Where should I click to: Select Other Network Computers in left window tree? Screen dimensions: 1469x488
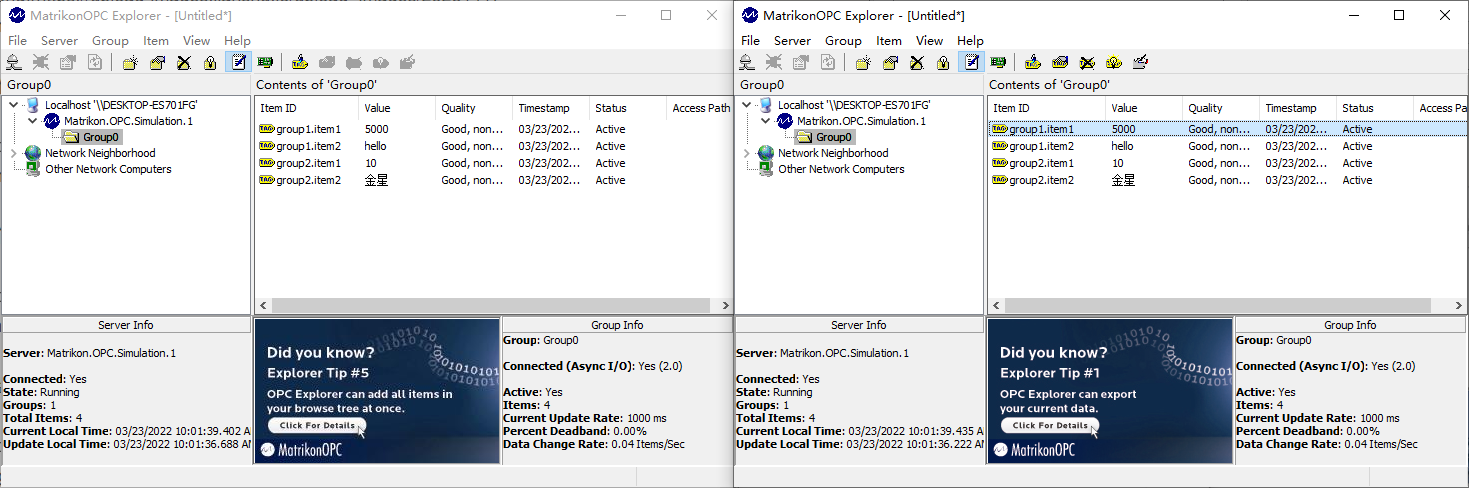[108, 169]
